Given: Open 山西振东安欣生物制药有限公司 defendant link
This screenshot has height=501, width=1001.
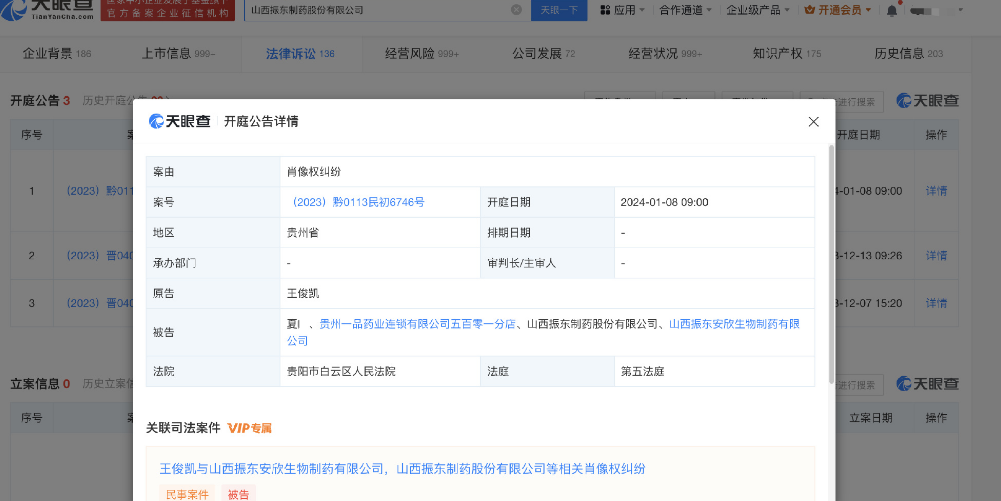Looking at the screenshot, I should tap(543, 332).
